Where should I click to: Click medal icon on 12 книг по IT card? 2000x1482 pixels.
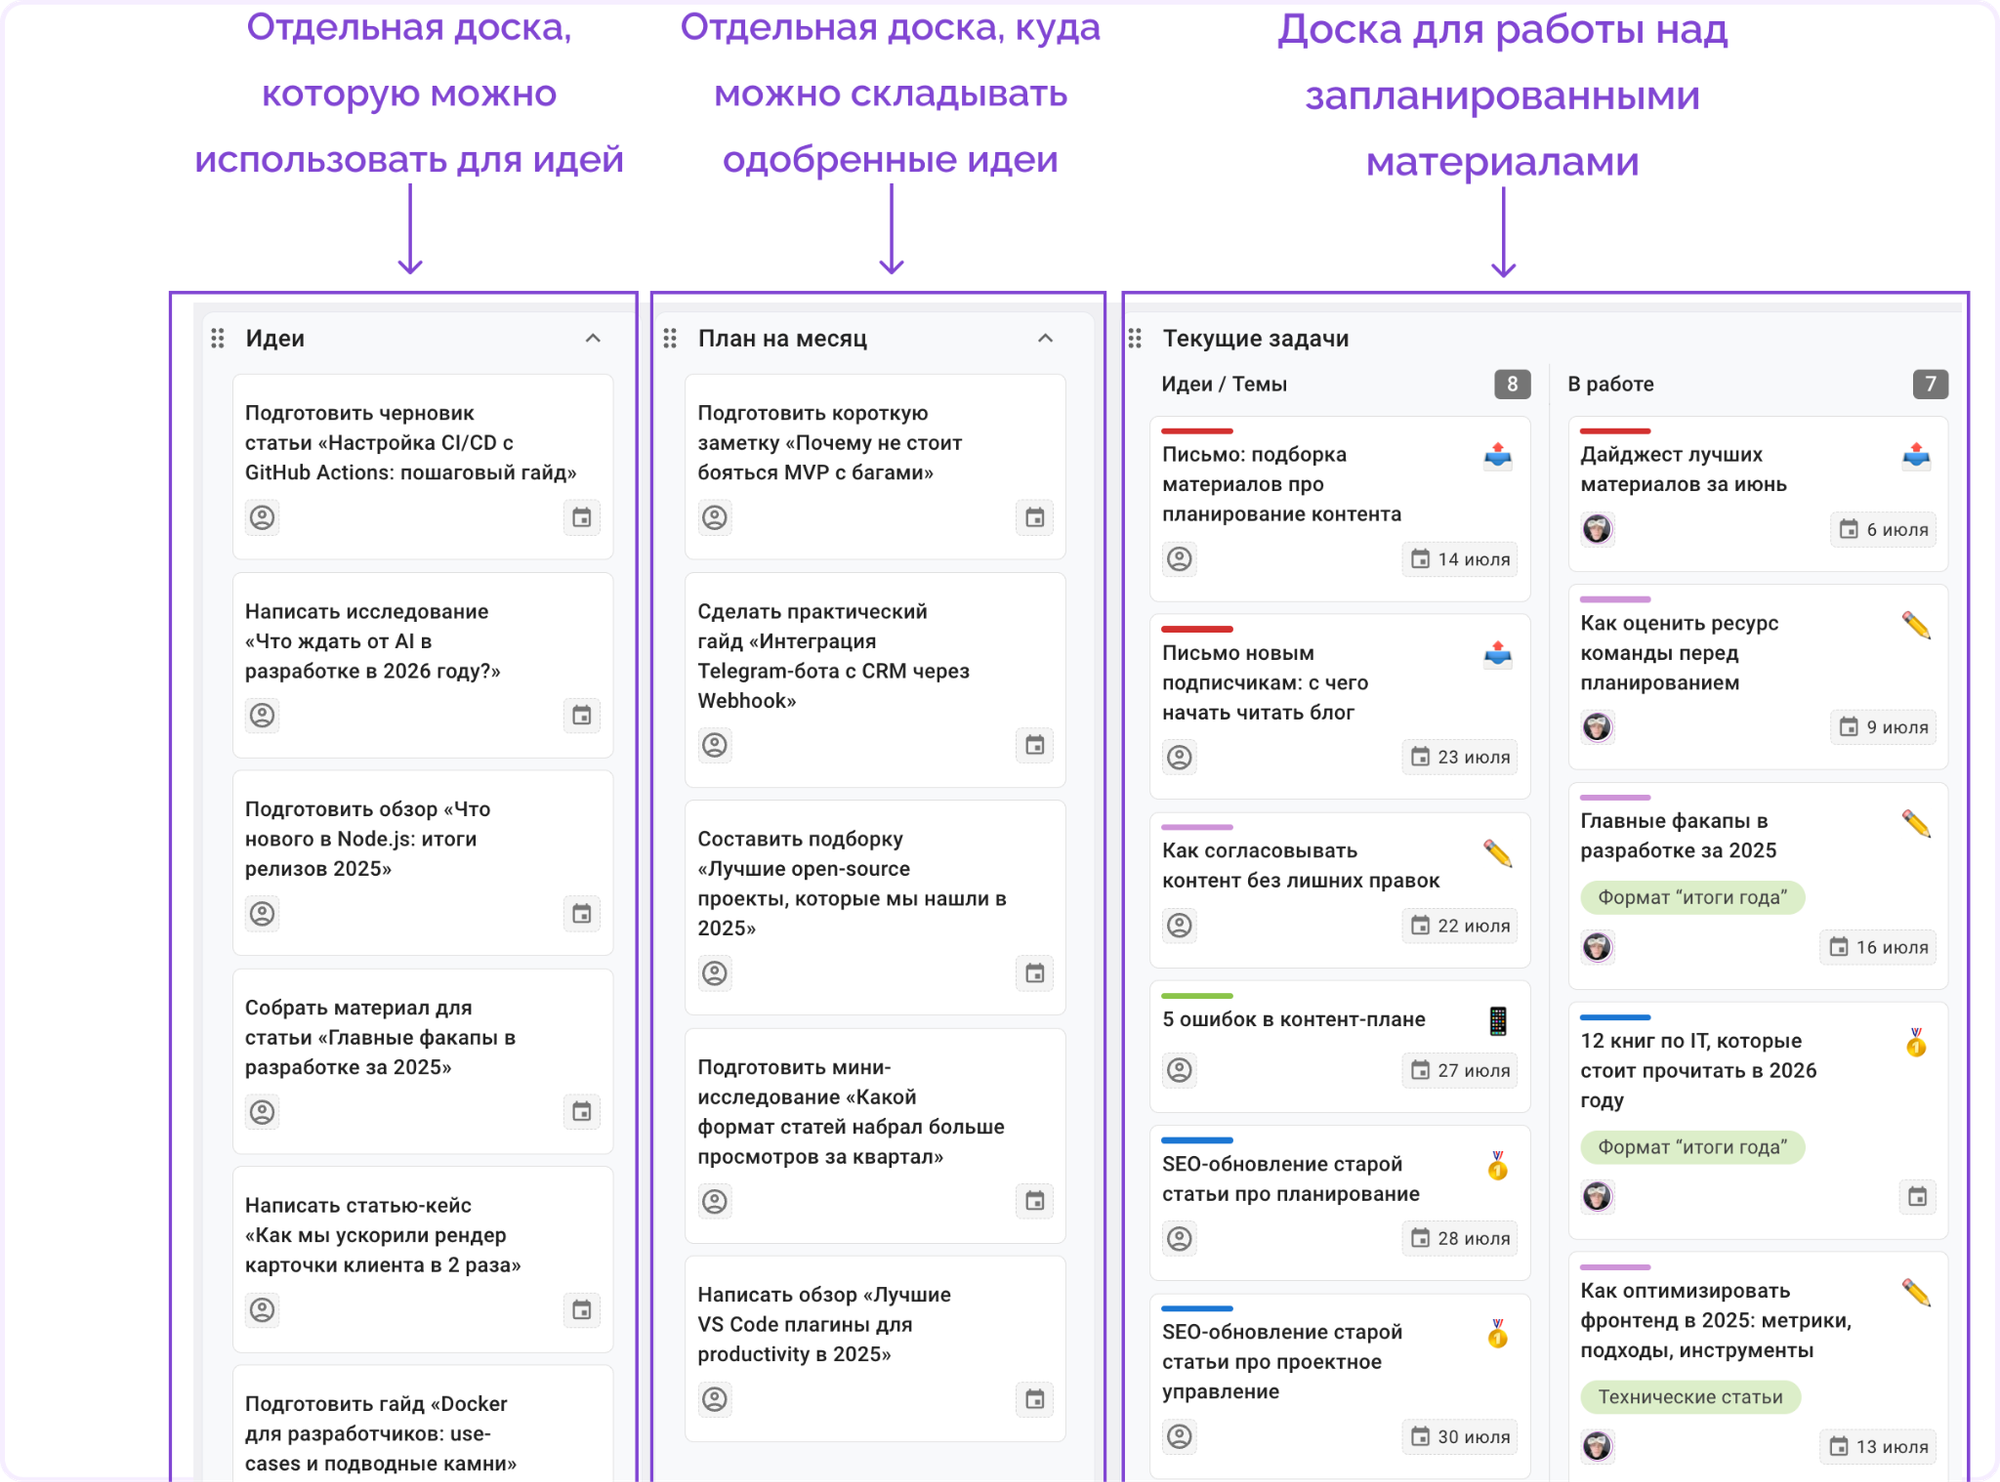coord(1916,1043)
